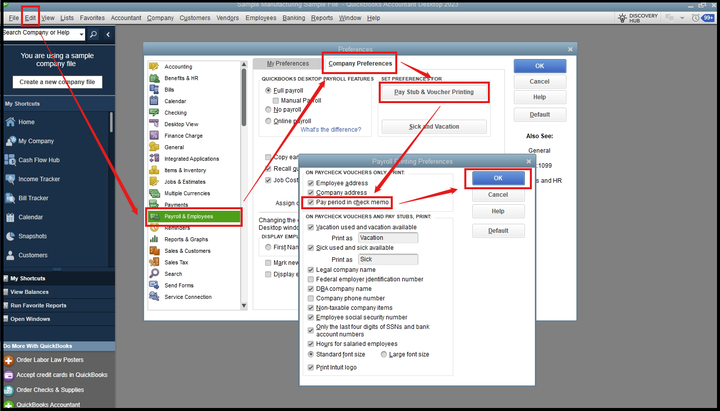This screenshot has width=720, height=411.
Task: Click the Vacation Print as field
Action: pyautogui.click(x=388, y=238)
